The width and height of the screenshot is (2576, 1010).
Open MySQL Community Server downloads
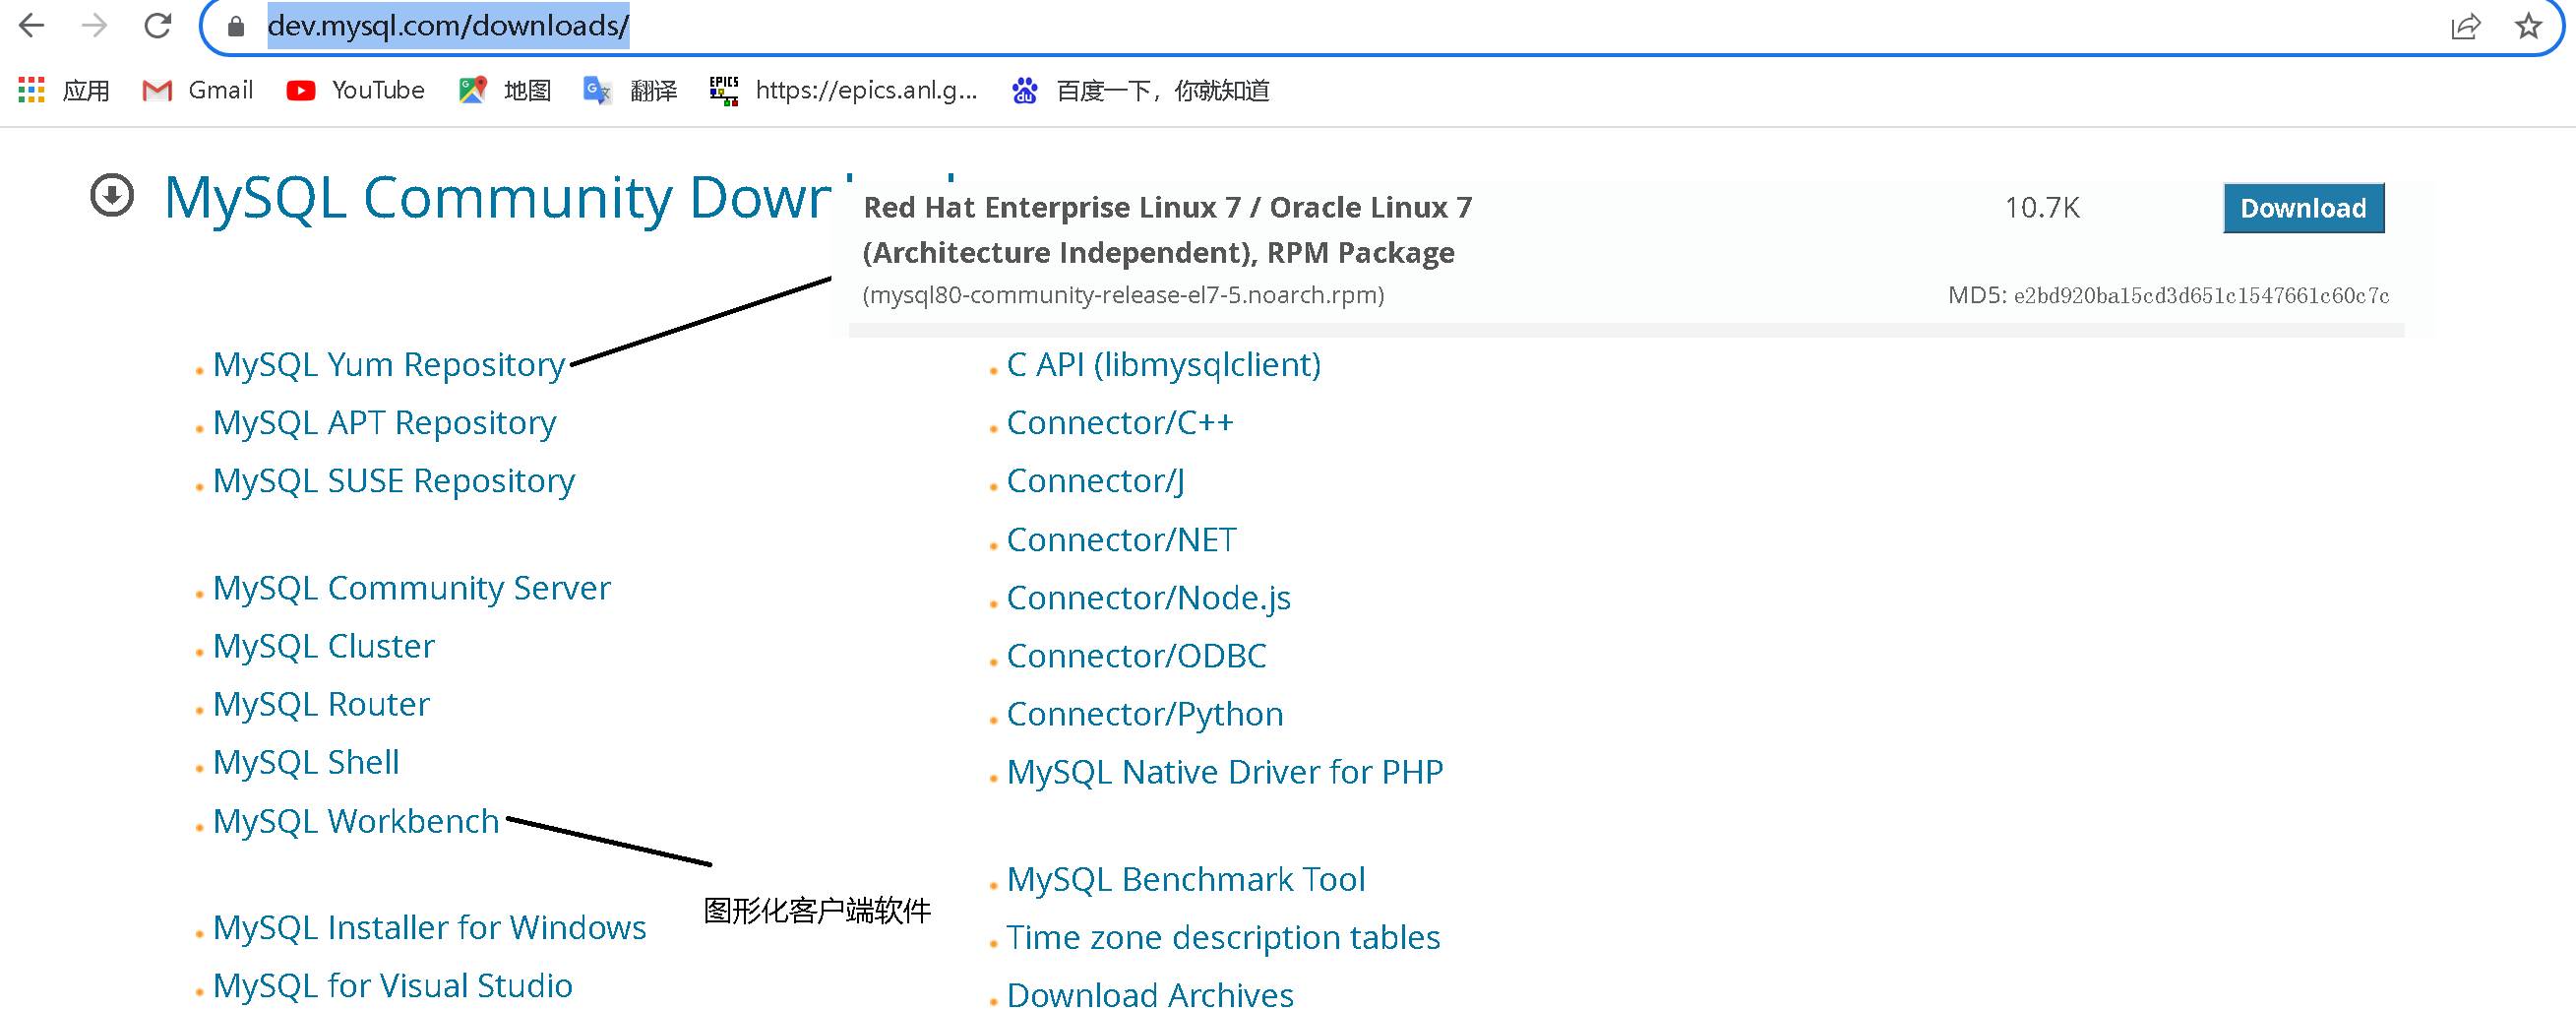pyautogui.click(x=411, y=588)
